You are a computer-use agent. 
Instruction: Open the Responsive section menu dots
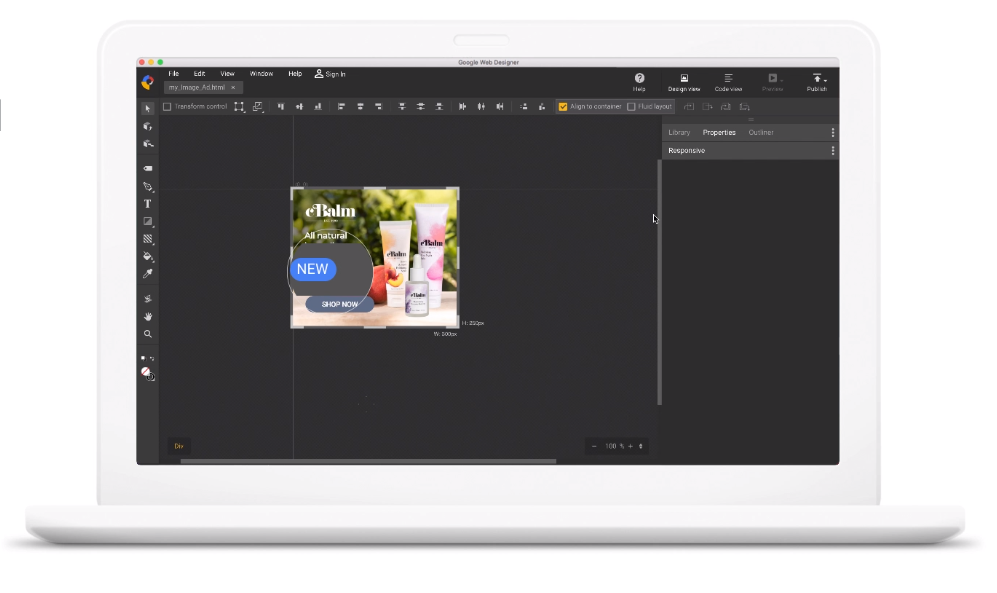coord(833,150)
